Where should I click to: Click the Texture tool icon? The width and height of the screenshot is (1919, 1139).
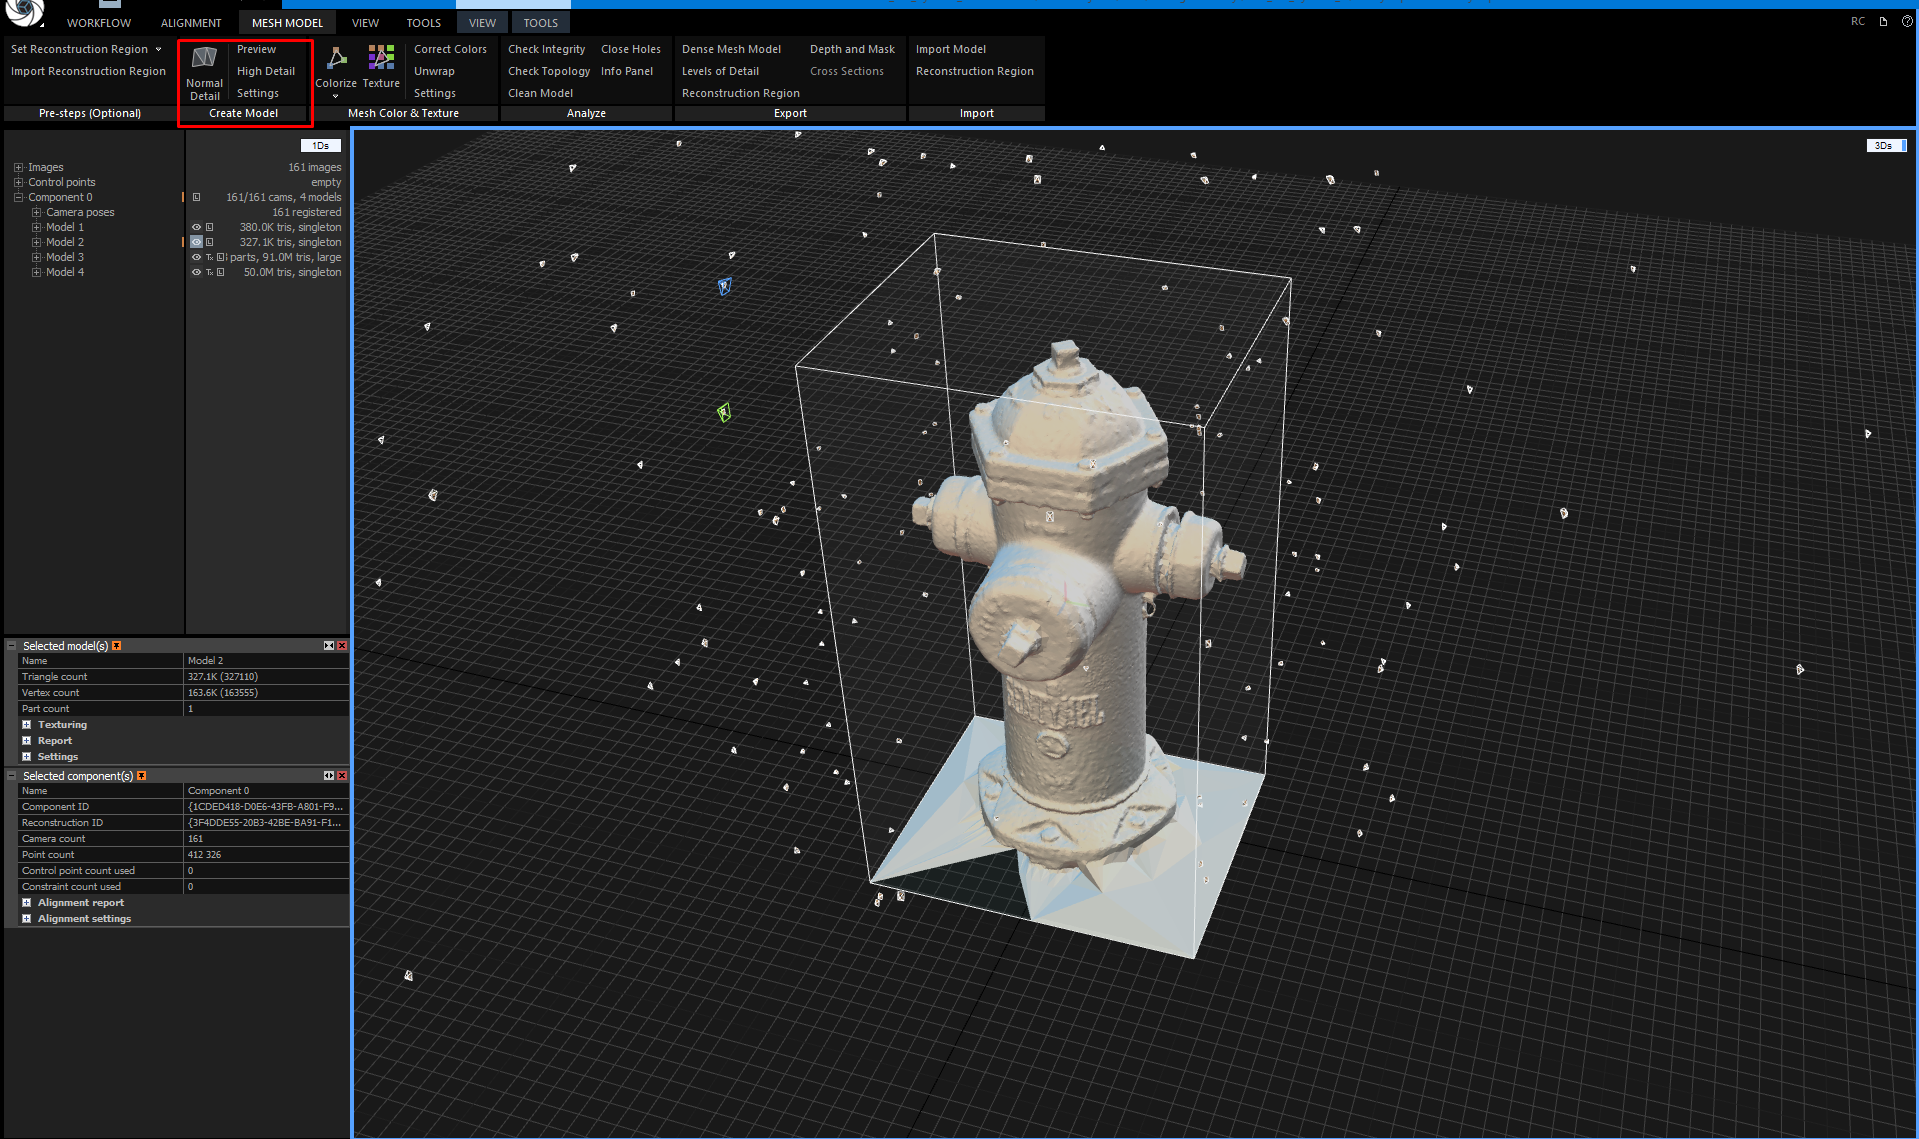[x=381, y=59]
